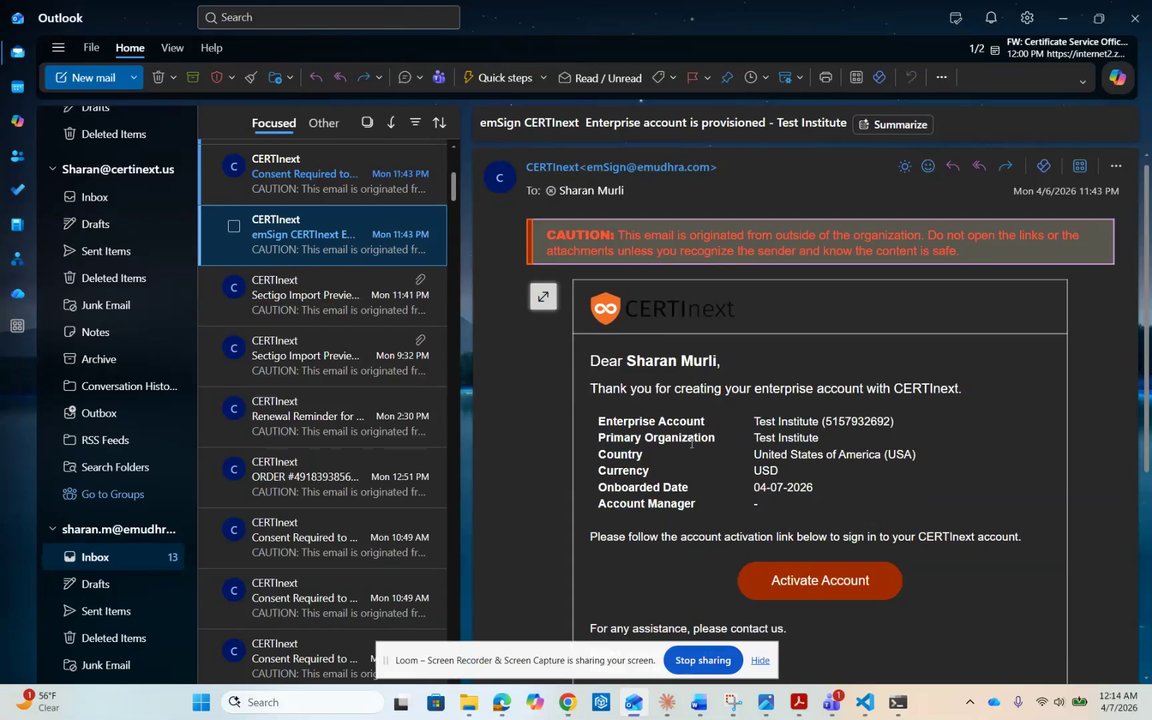Print the email using printer icon
This screenshot has width=1152, height=720.
(826, 77)
